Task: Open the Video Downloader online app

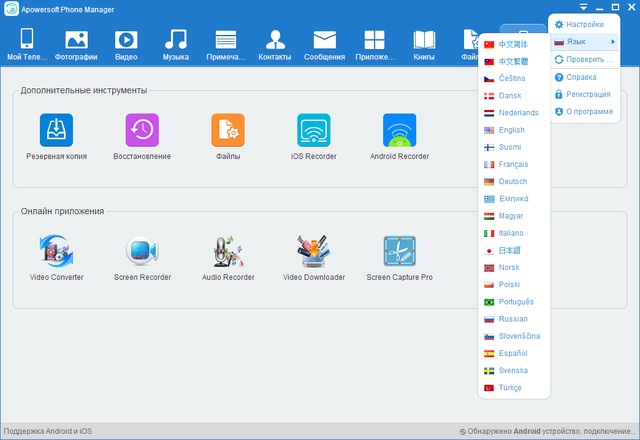Action: click(x=313, y=251)
